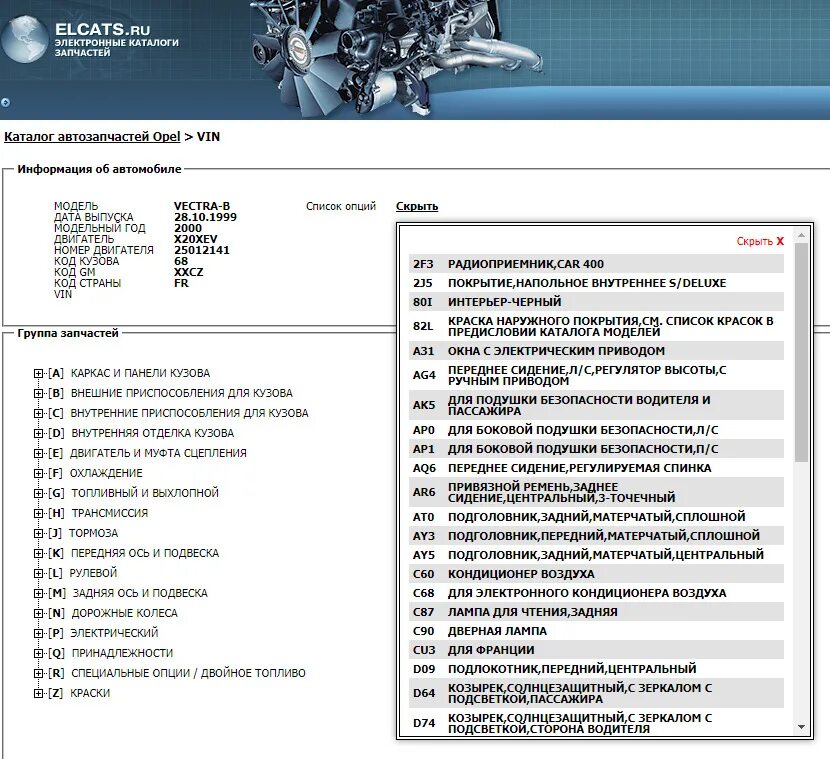Select option row C90 ДВЕРНАЯ ЛАМПА

click(x=597, y=631)
